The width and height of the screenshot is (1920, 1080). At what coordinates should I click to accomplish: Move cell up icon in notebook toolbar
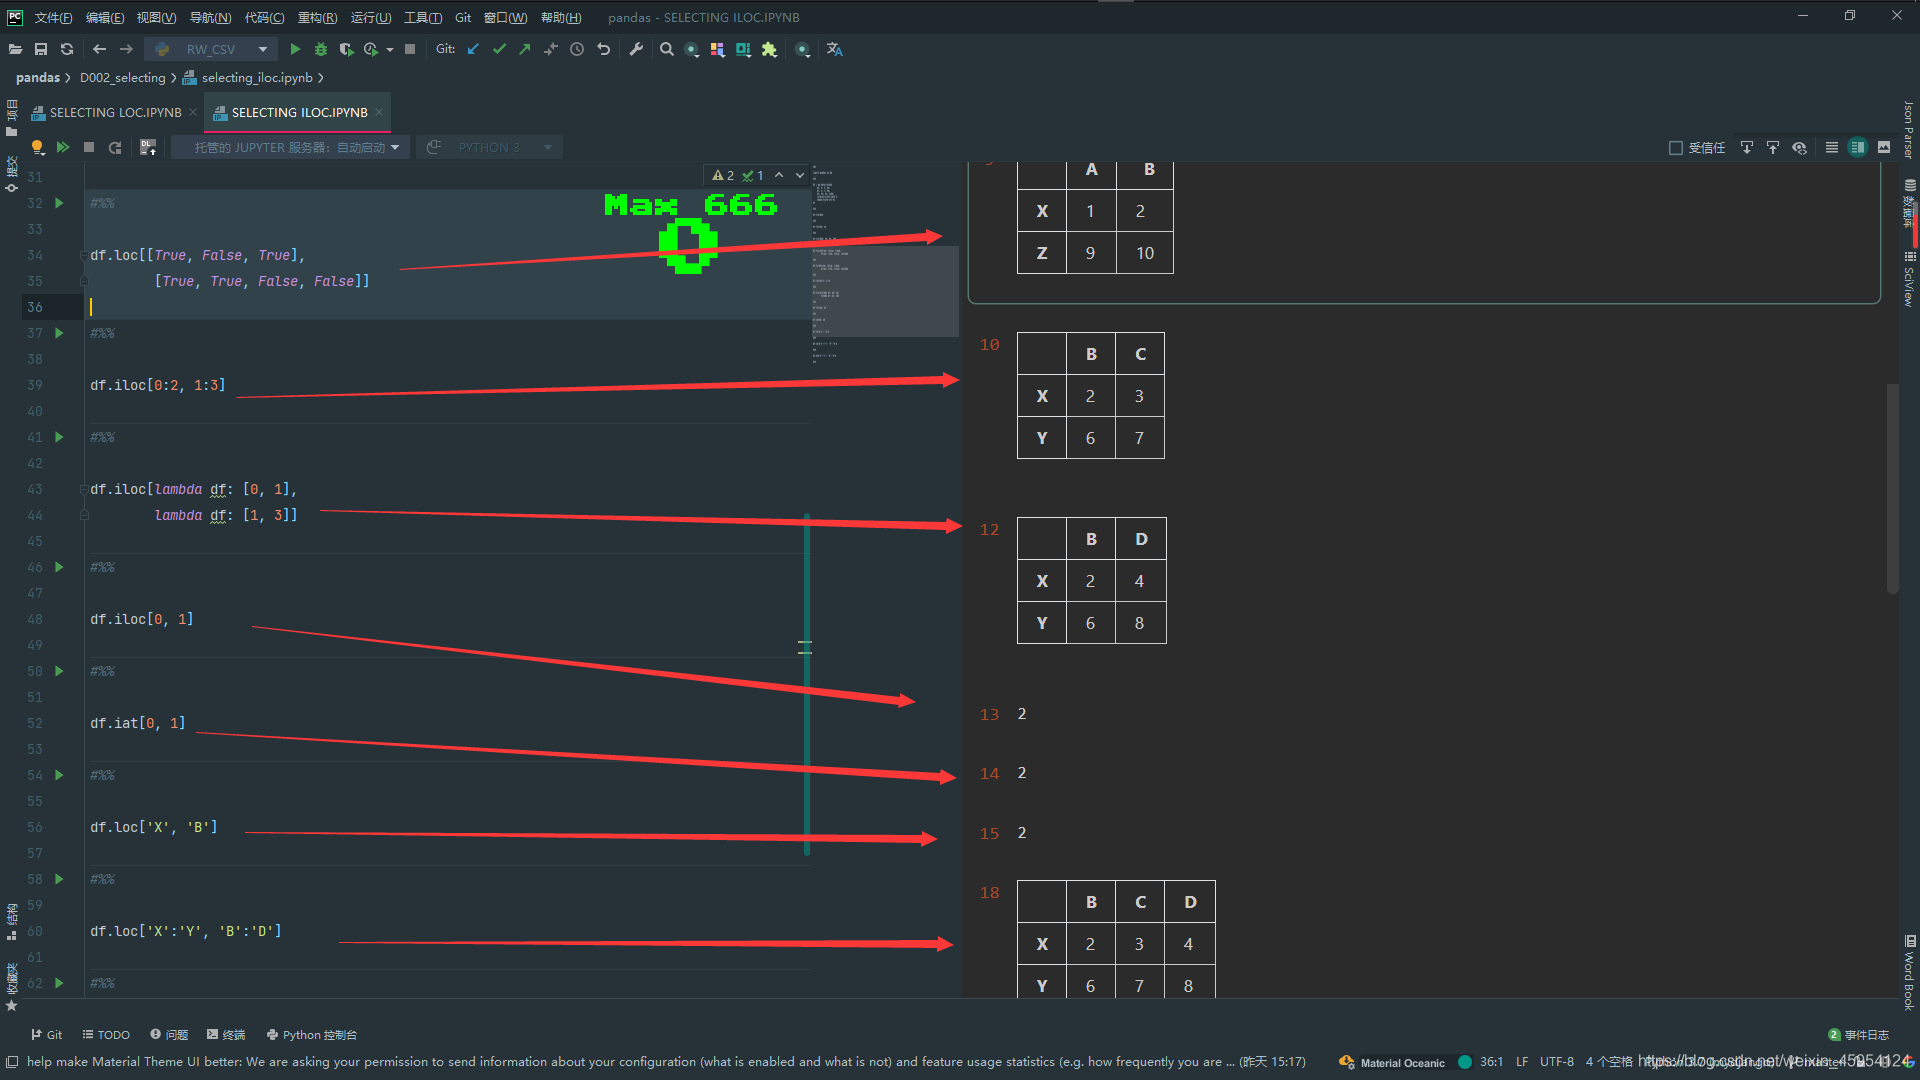click(x=1773, y=147)
